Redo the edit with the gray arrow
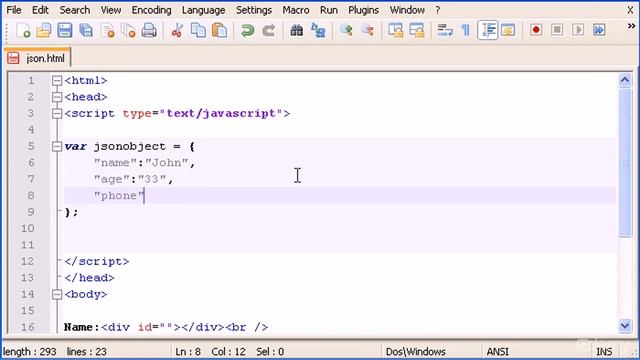 click(x=269, y=31)
